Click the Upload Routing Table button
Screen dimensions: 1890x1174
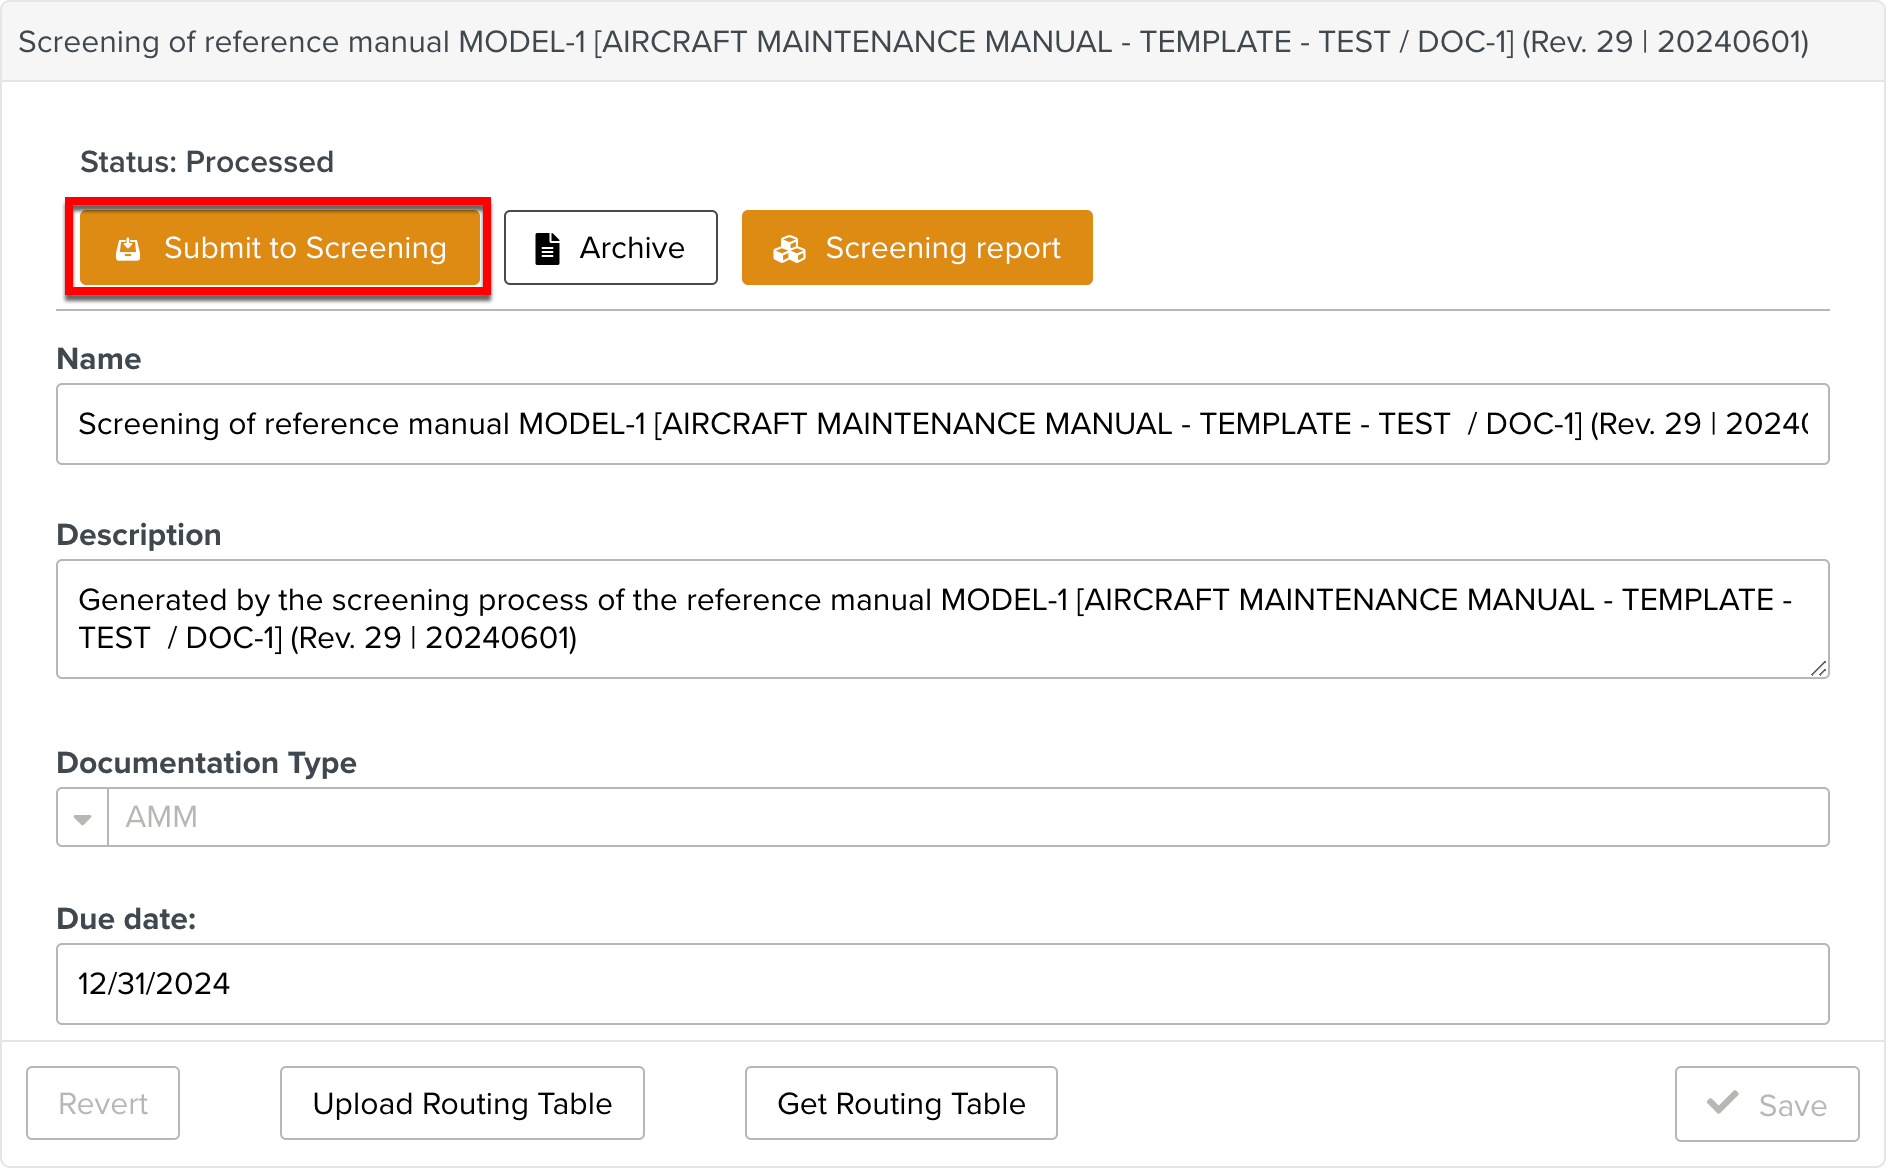(462, 1104)
